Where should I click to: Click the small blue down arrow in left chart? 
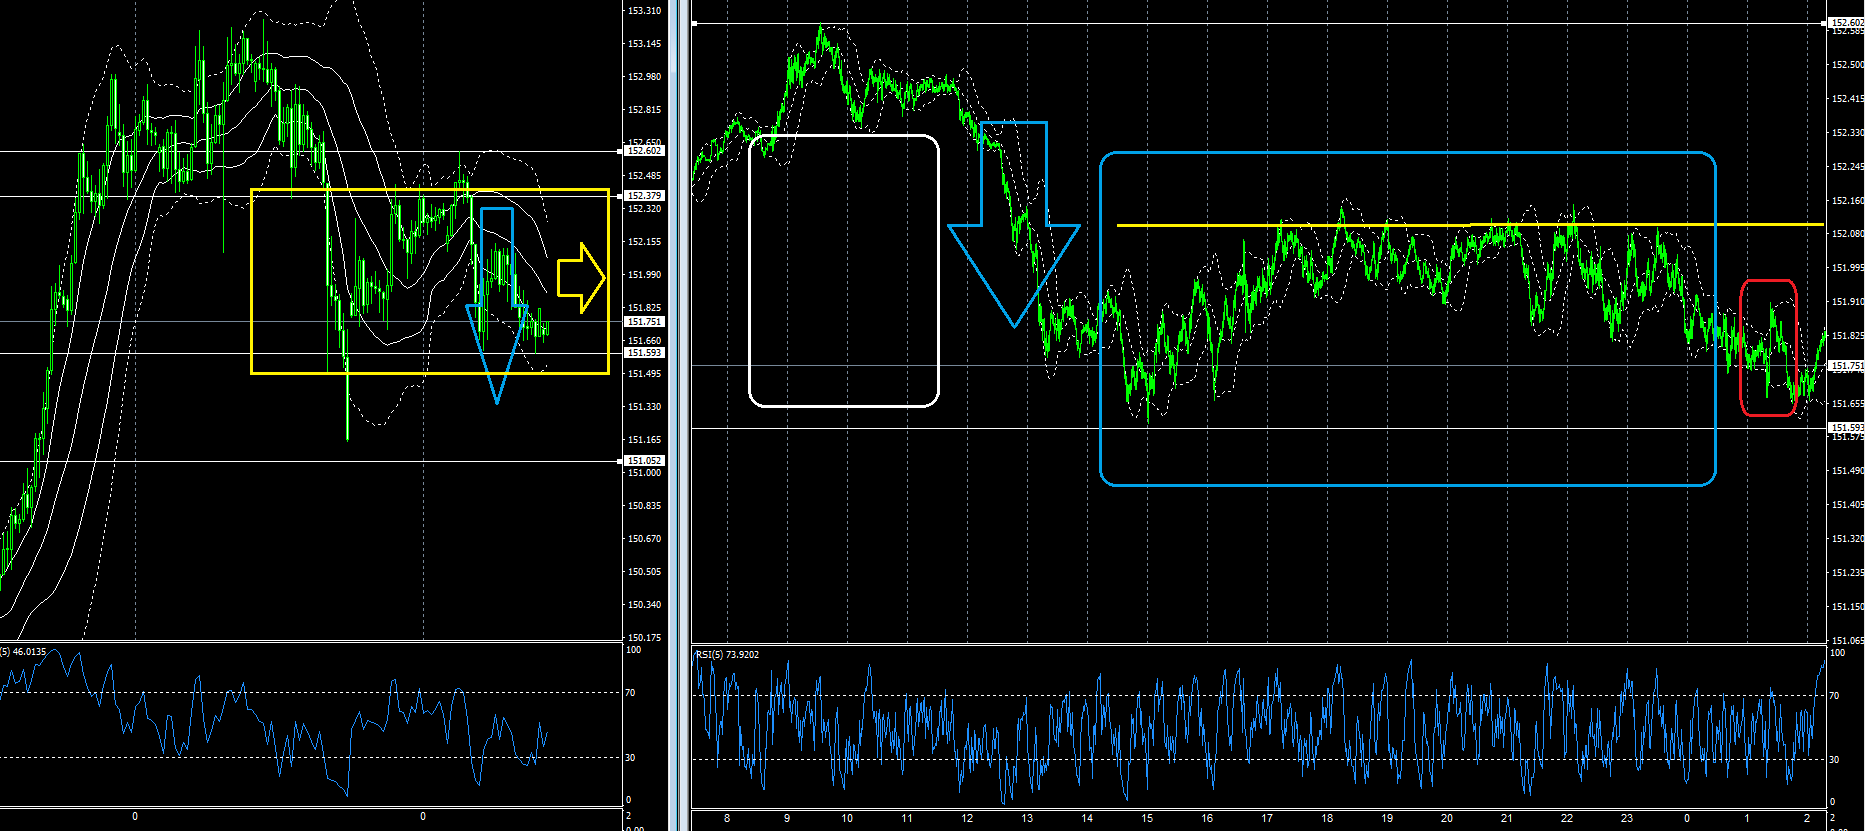pos(496,300)
